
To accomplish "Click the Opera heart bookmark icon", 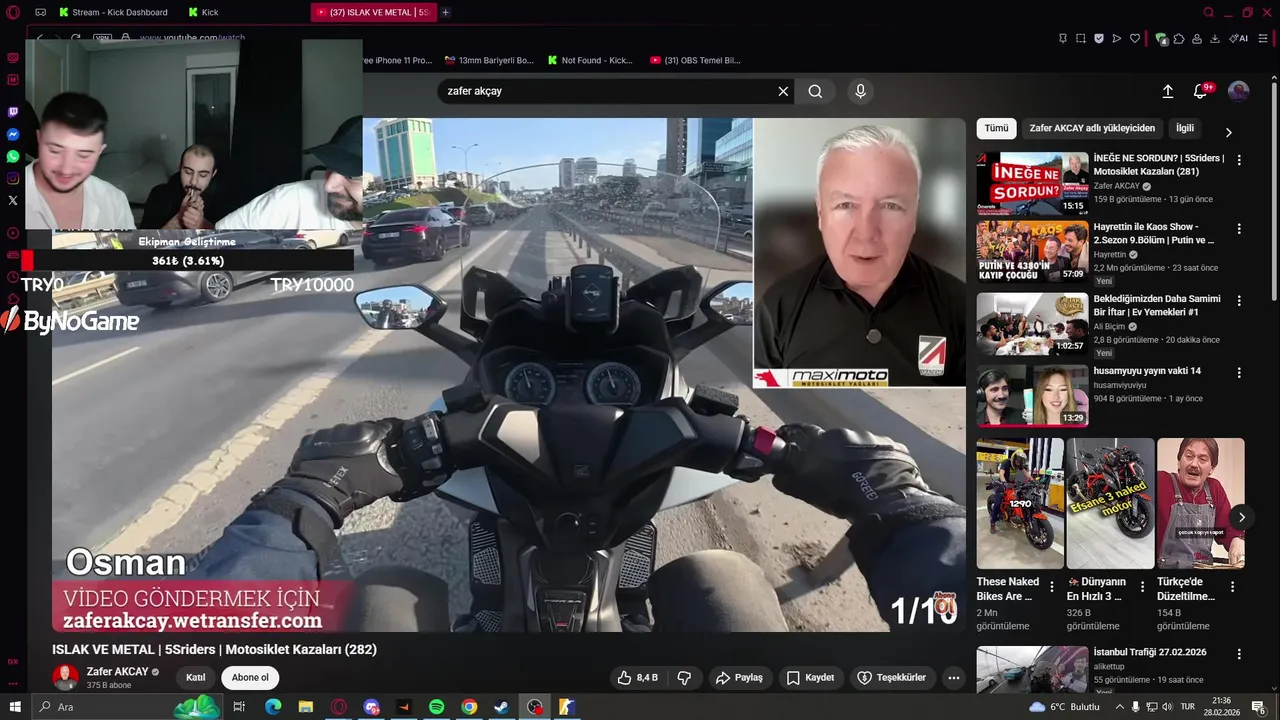I will [1134, 38].
